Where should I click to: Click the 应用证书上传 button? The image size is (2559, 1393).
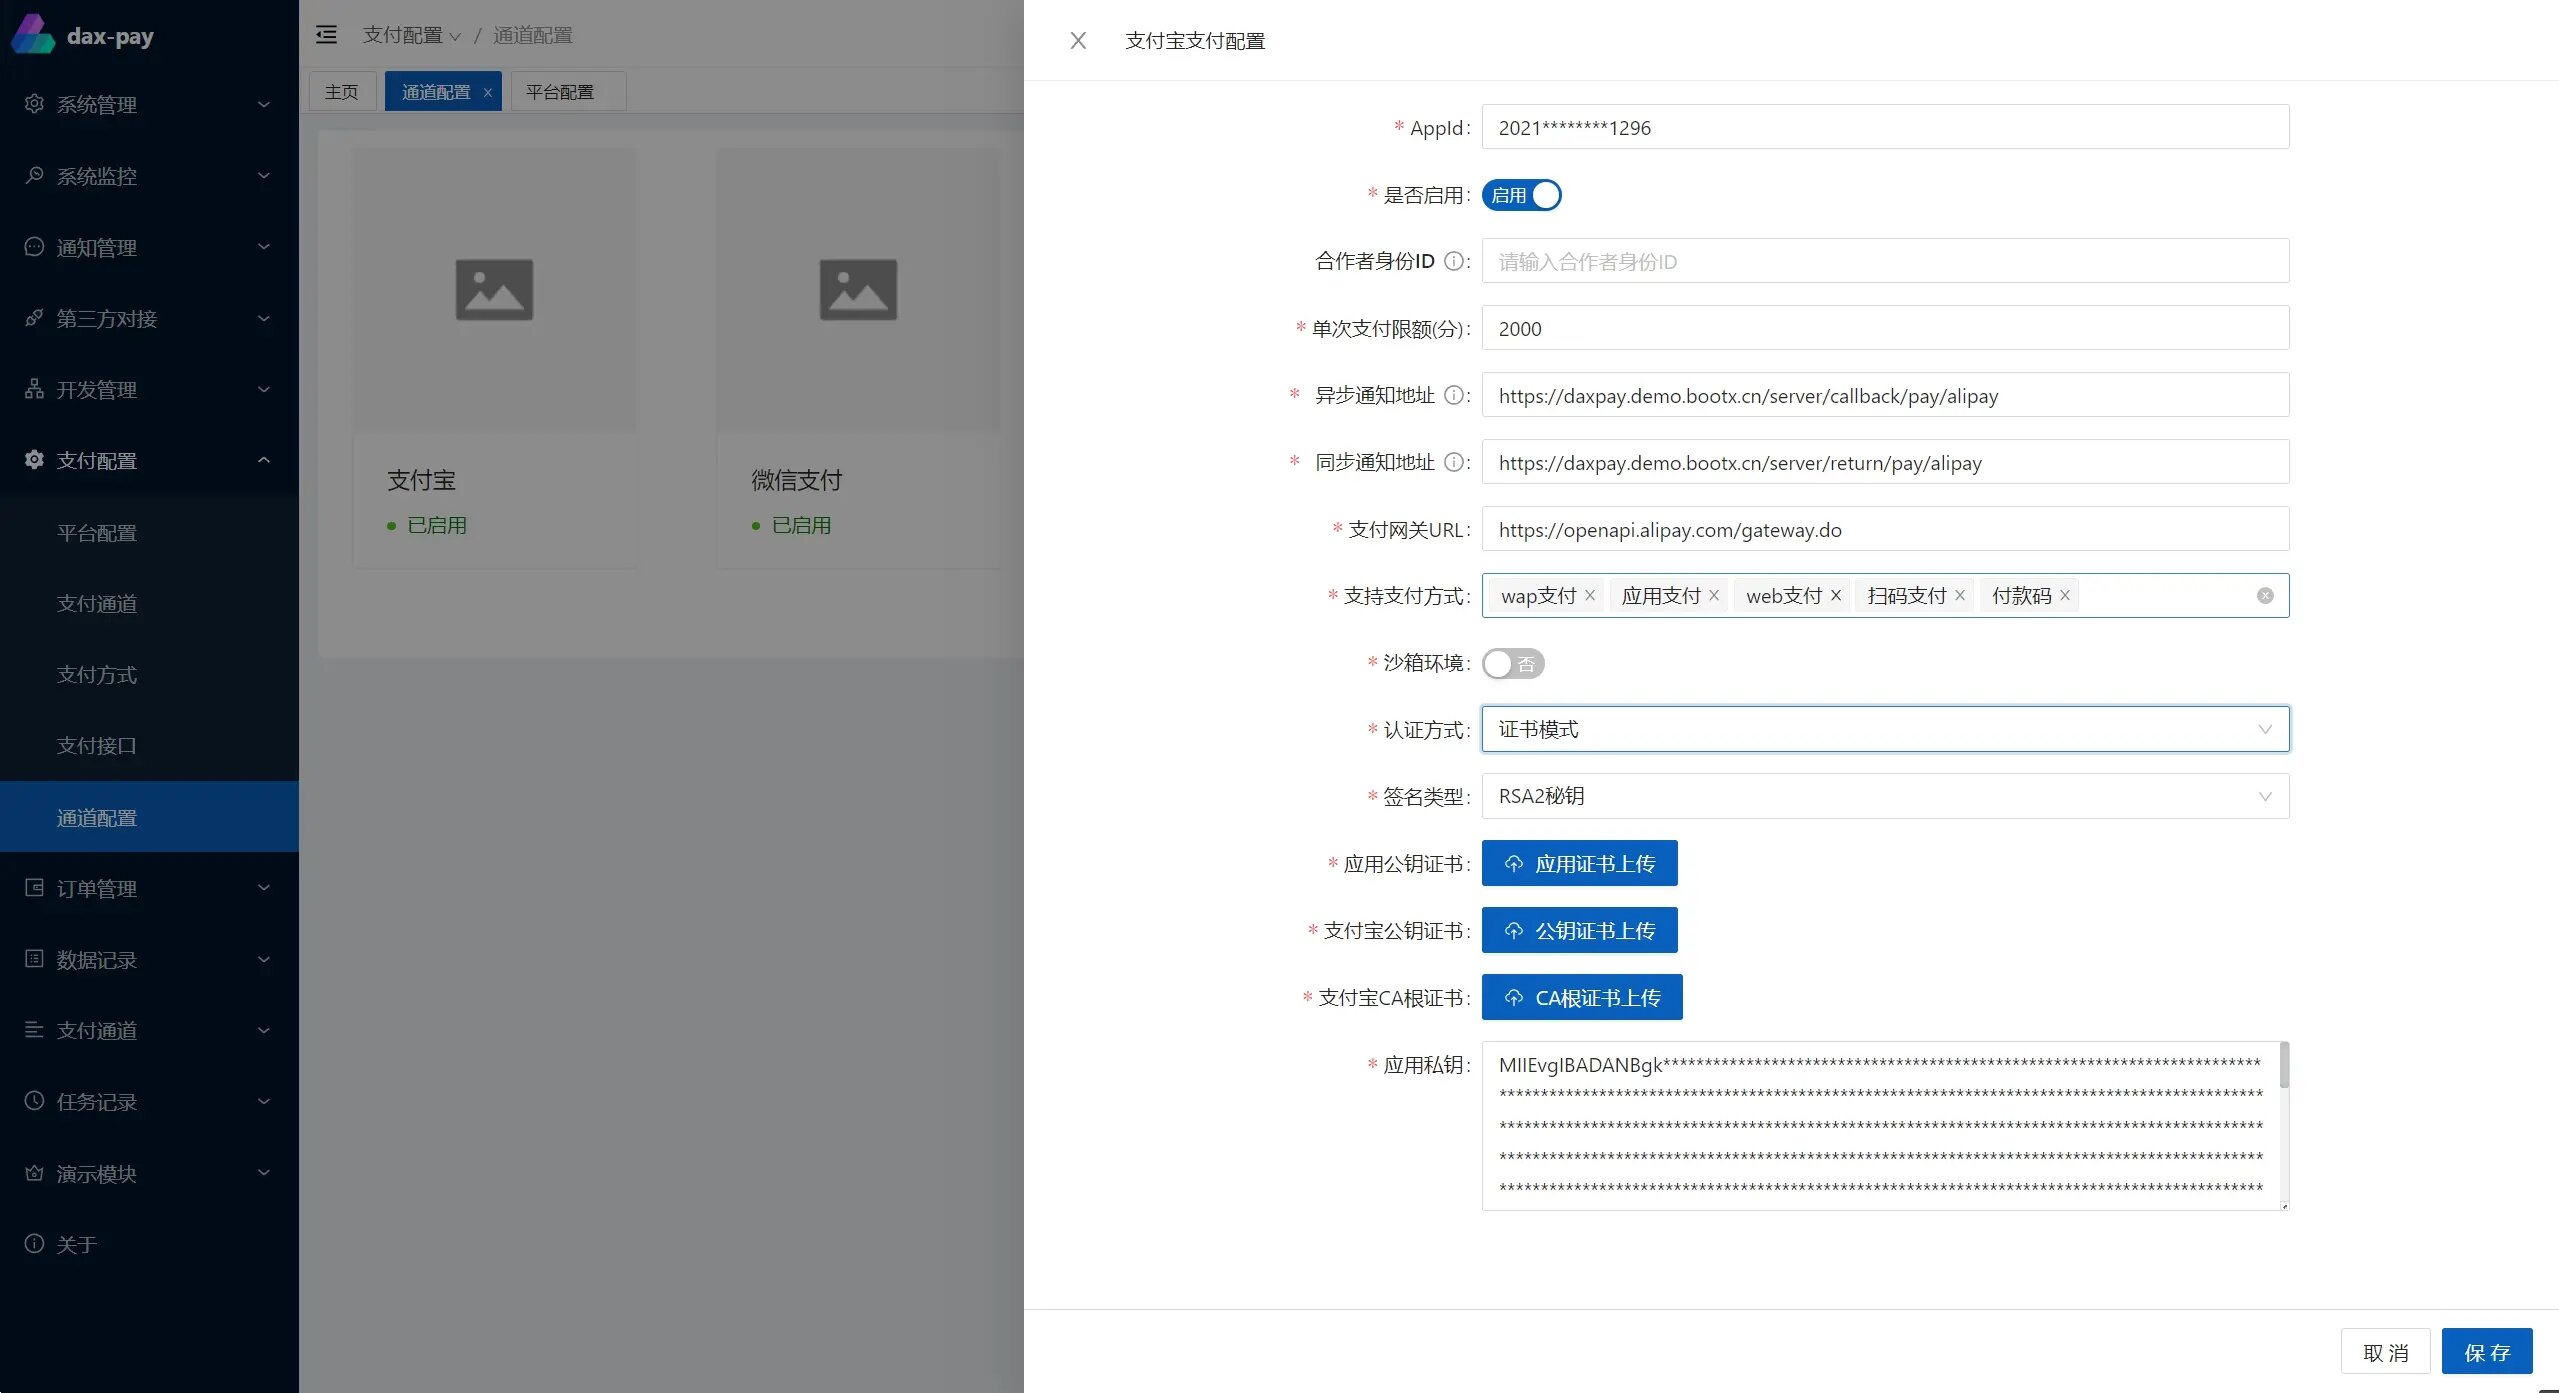[1579, 863]
